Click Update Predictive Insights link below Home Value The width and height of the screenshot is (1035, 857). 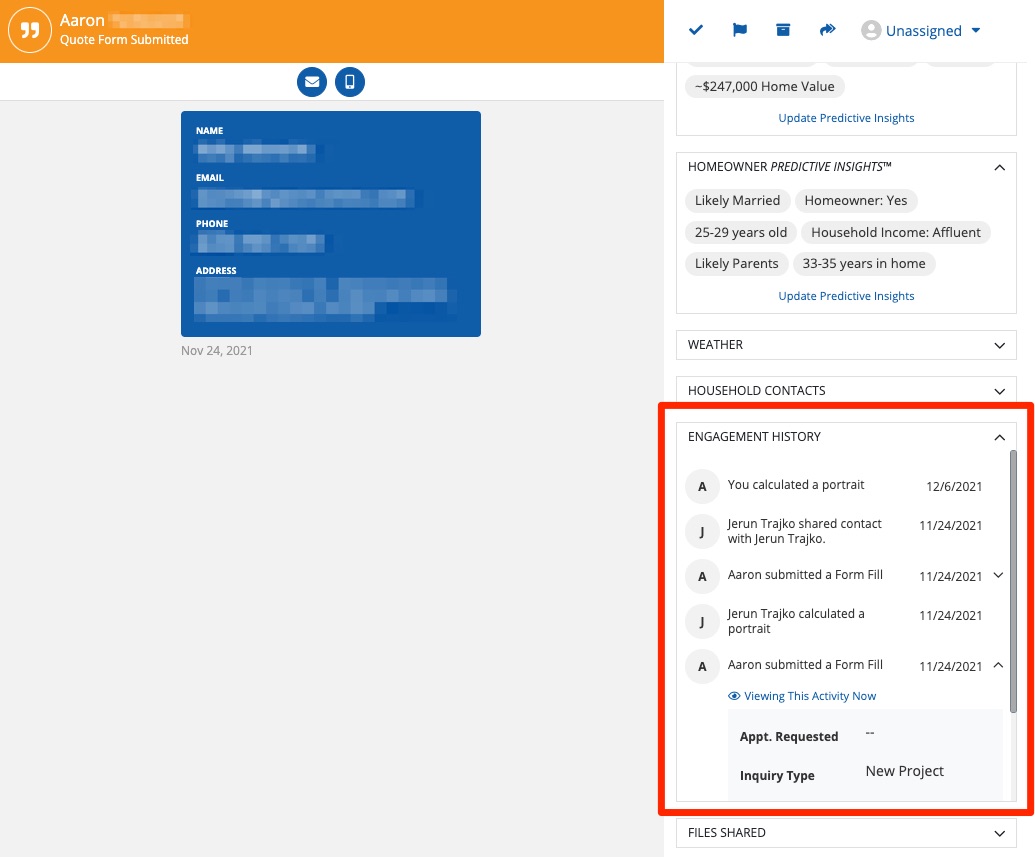point(846,118)
